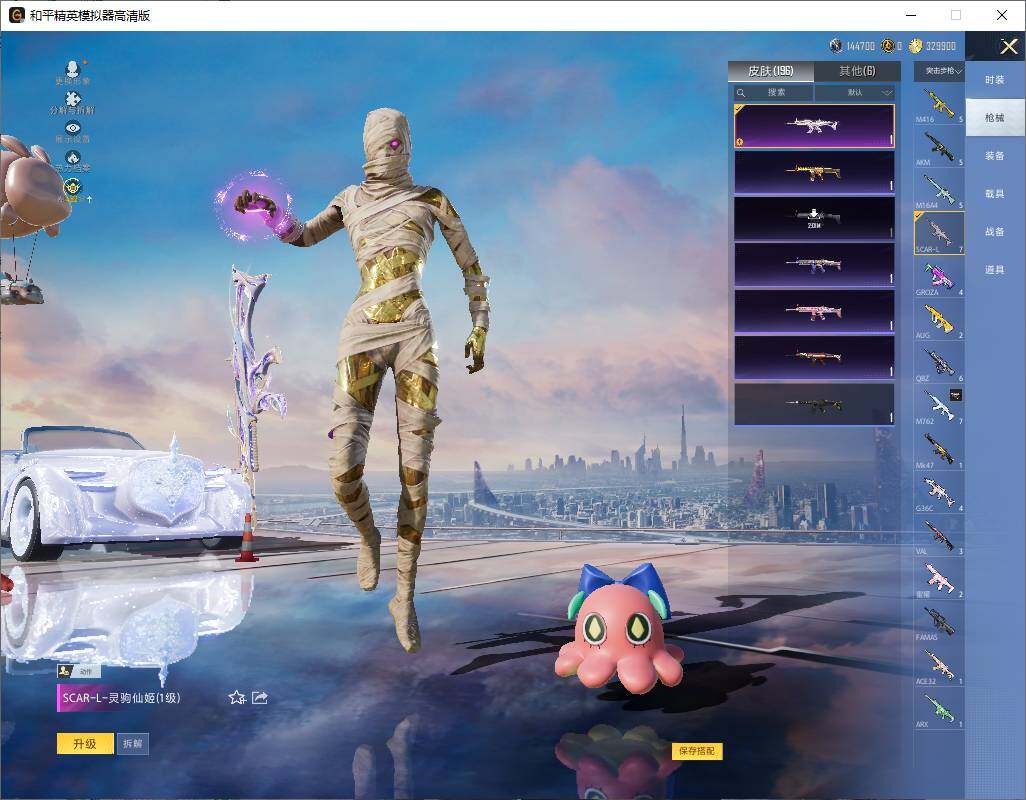The image size is (1026, 800).
Task: Select the orange-brown sixth skin thumbnail
Action: point(814,358)
